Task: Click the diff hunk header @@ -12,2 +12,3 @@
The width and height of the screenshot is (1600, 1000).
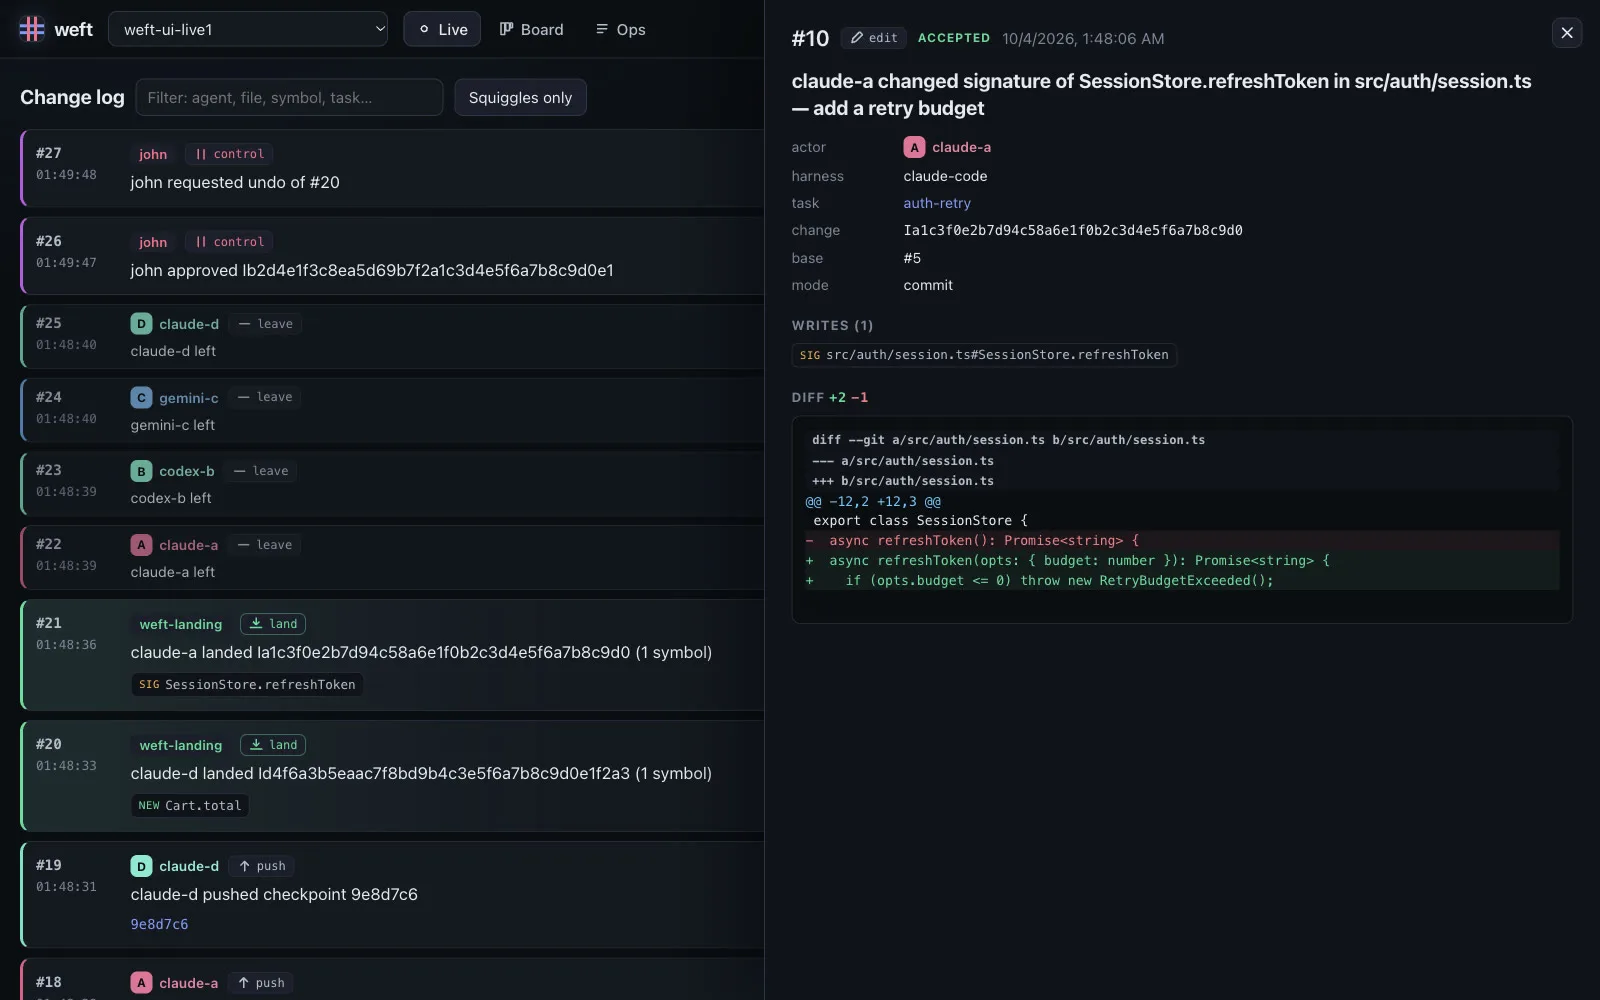Action: point(873,501)
